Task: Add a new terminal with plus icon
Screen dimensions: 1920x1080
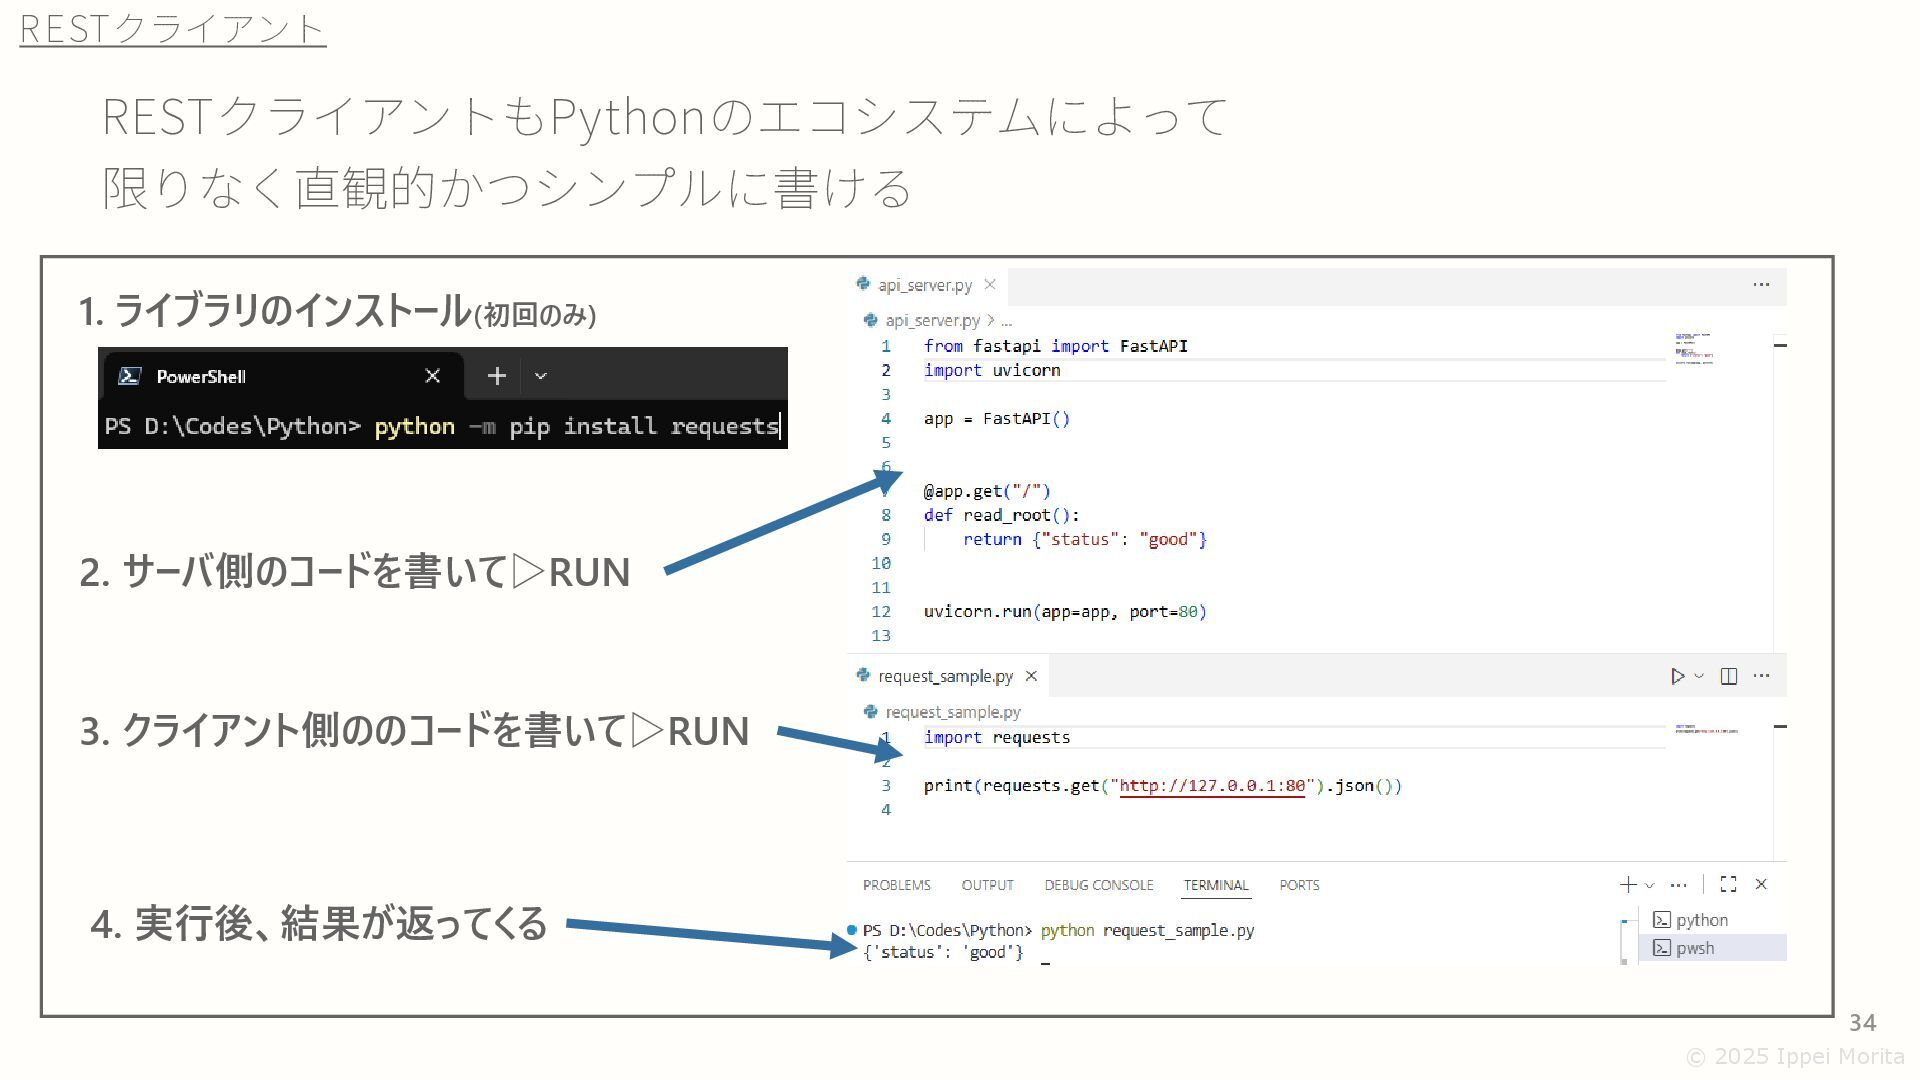Action: [x=1628, y=885]
